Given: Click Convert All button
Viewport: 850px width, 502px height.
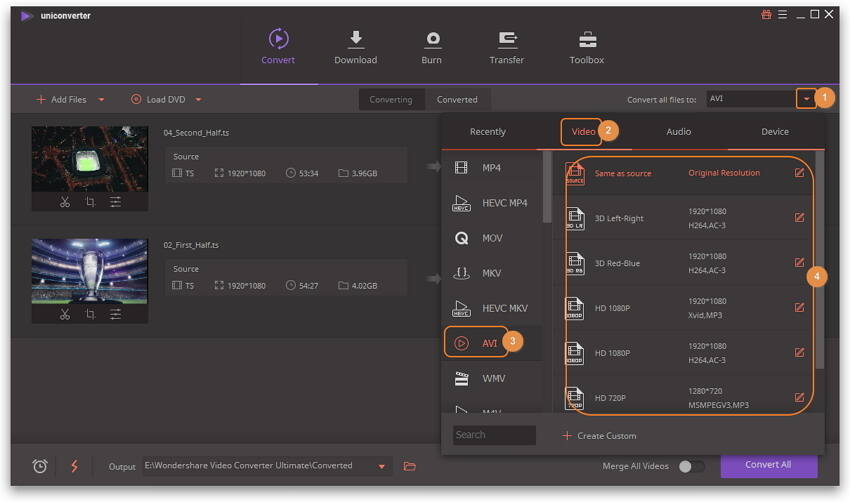Looking at the screenshot, I should pyautogui.click(x=769, y=465).
